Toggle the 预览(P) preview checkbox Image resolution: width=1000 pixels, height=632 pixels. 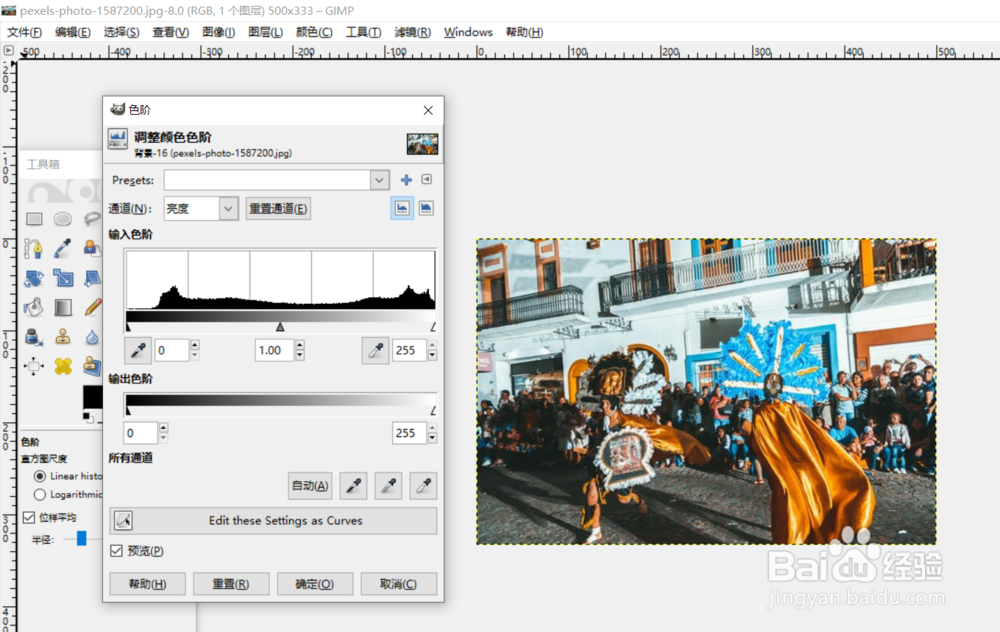point(116,550)
